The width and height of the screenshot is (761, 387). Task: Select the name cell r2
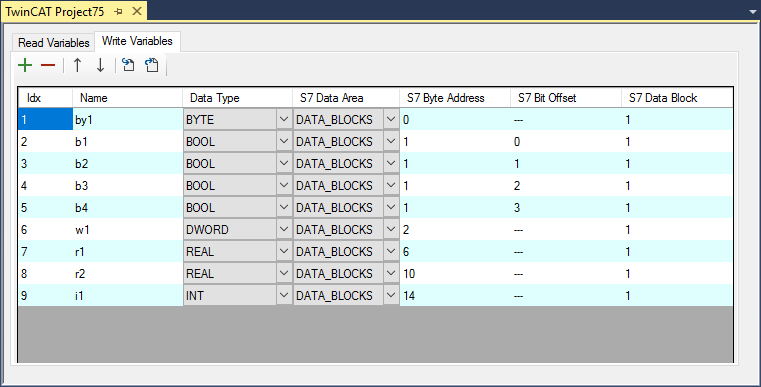(127, 273)
